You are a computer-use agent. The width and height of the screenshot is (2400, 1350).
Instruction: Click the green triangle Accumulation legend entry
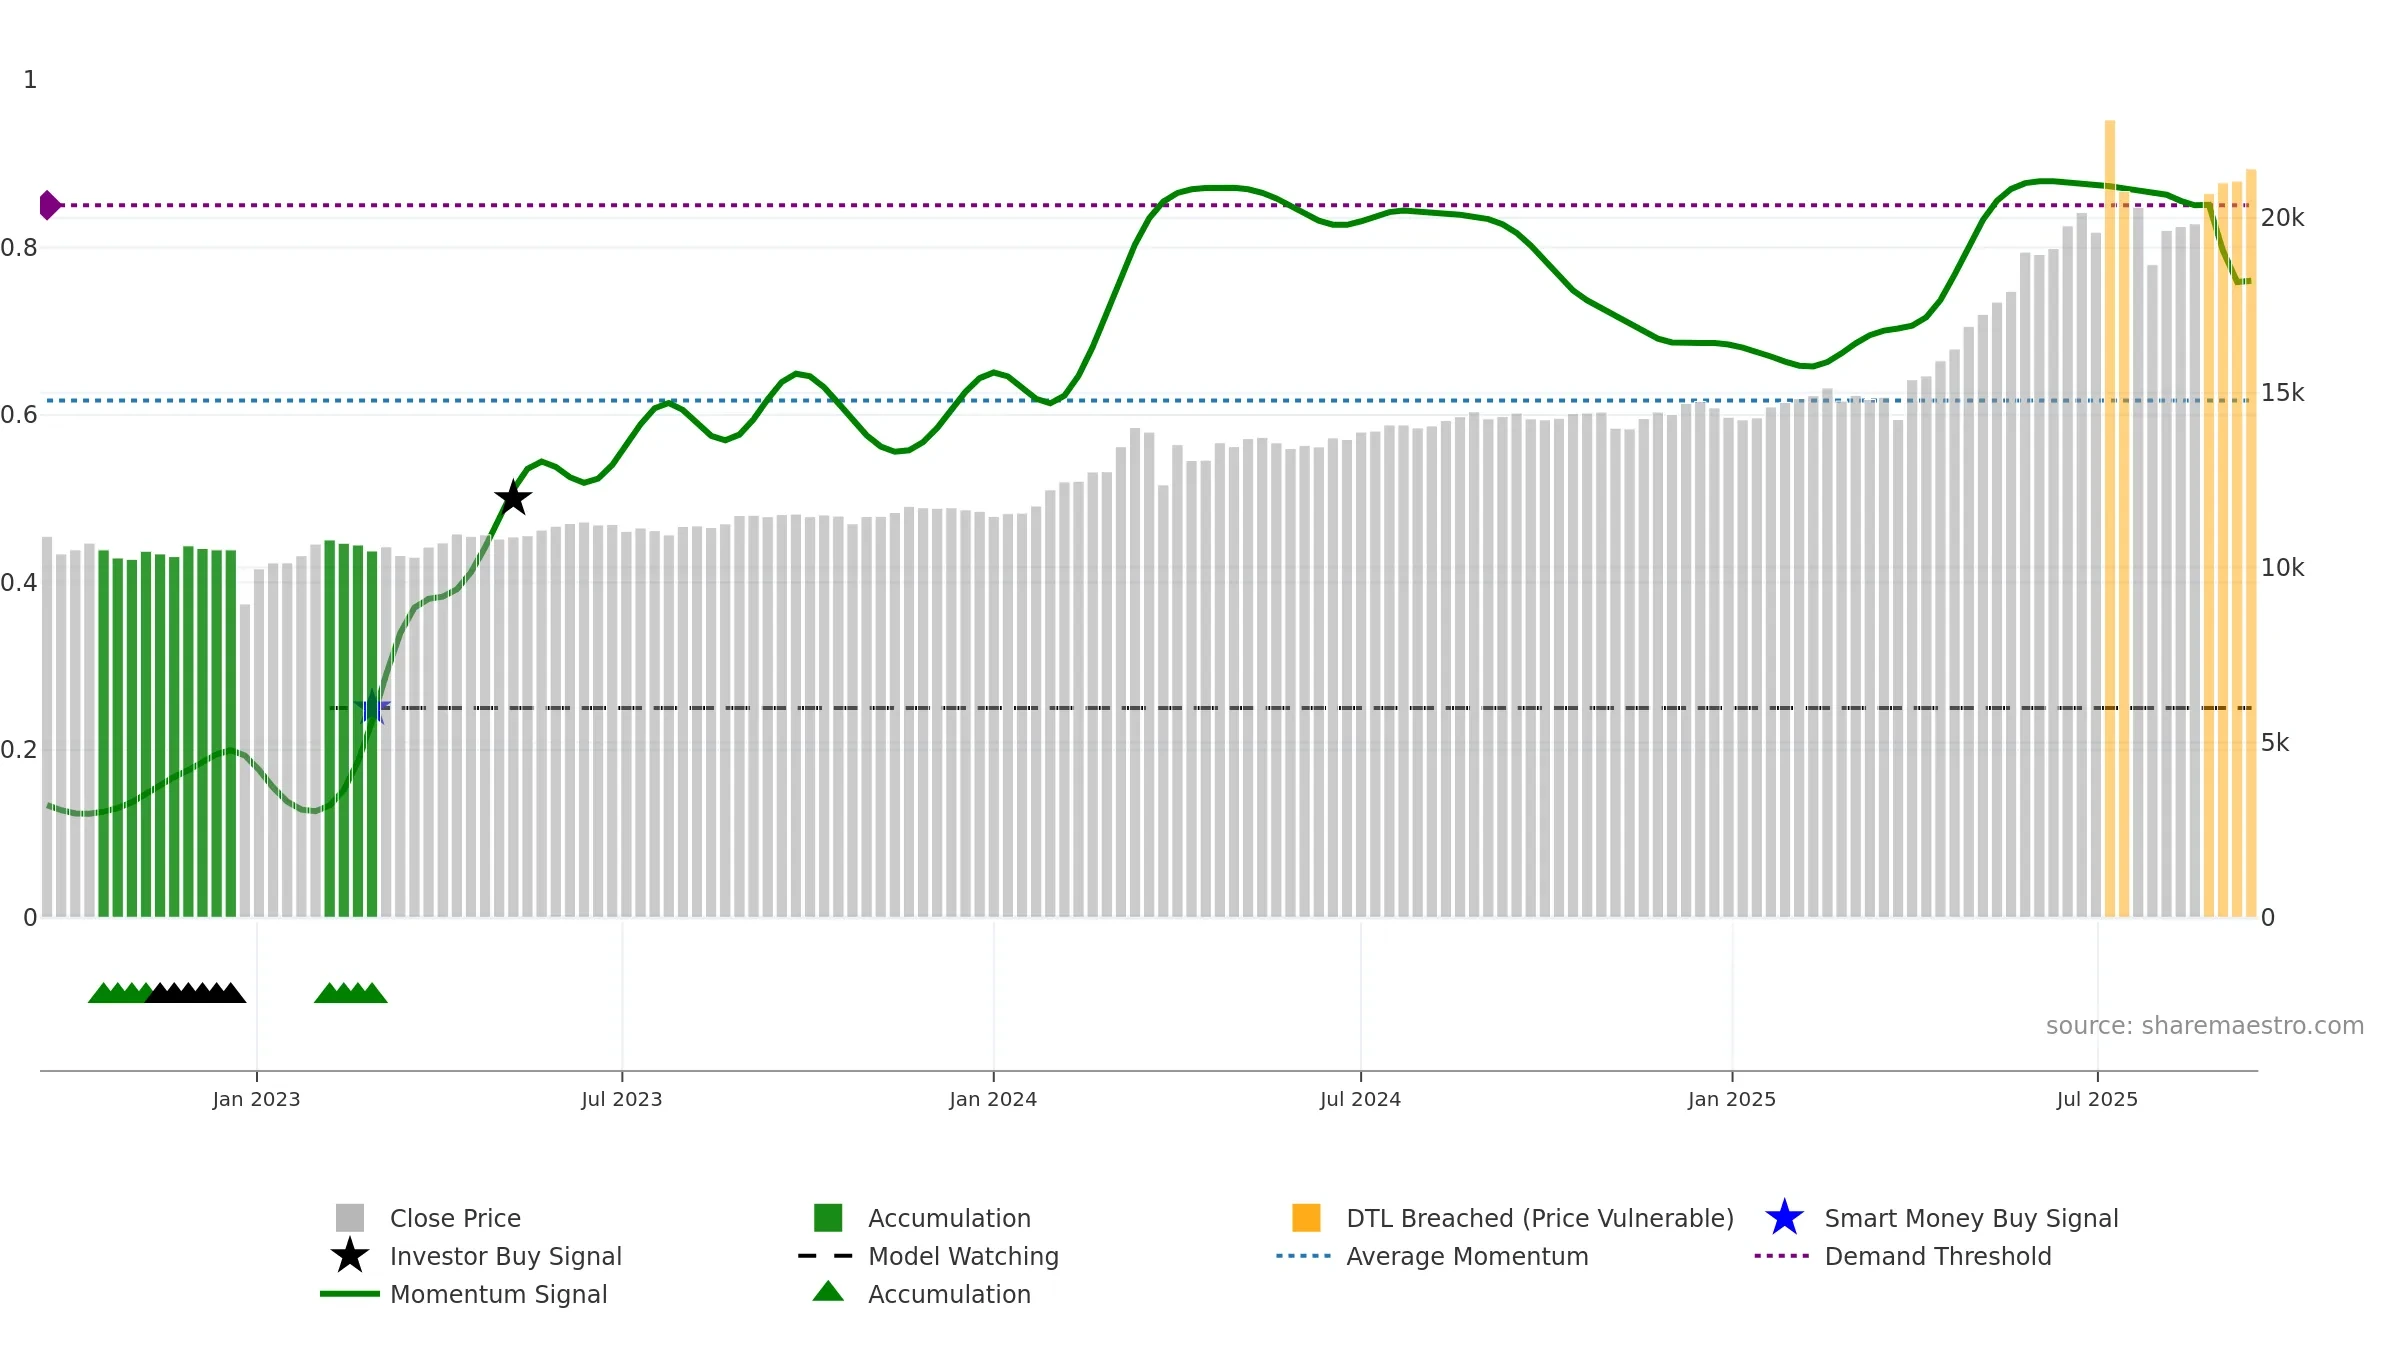(922, 1294)
